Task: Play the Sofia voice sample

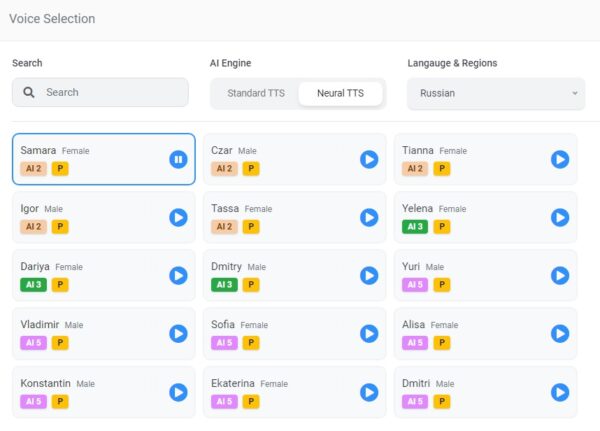Action: tap(369, 333)
